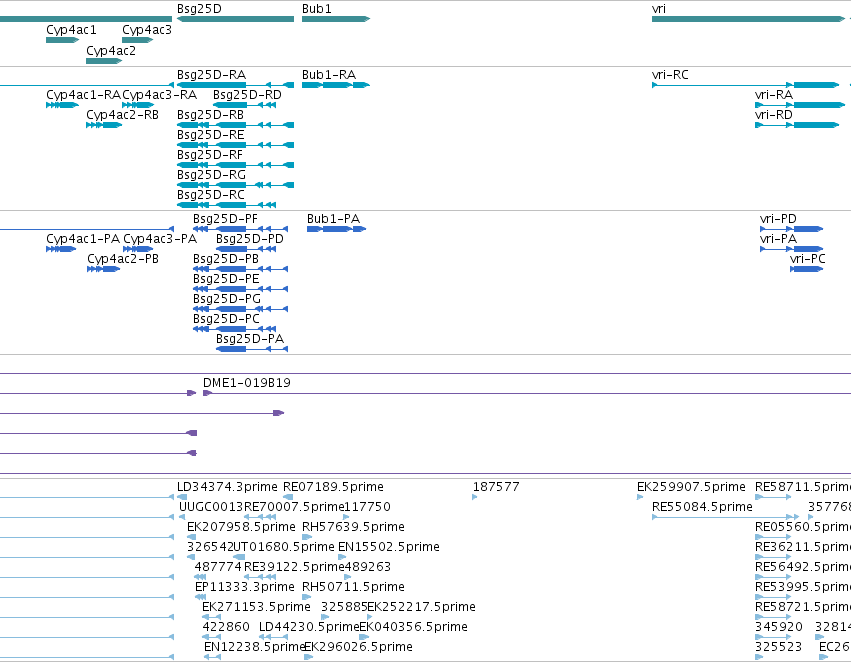Image resolution: width=851 pixels, height=662 pixels.
Task: Click the RE36211.5prime EST
Action: coord(773,557)
